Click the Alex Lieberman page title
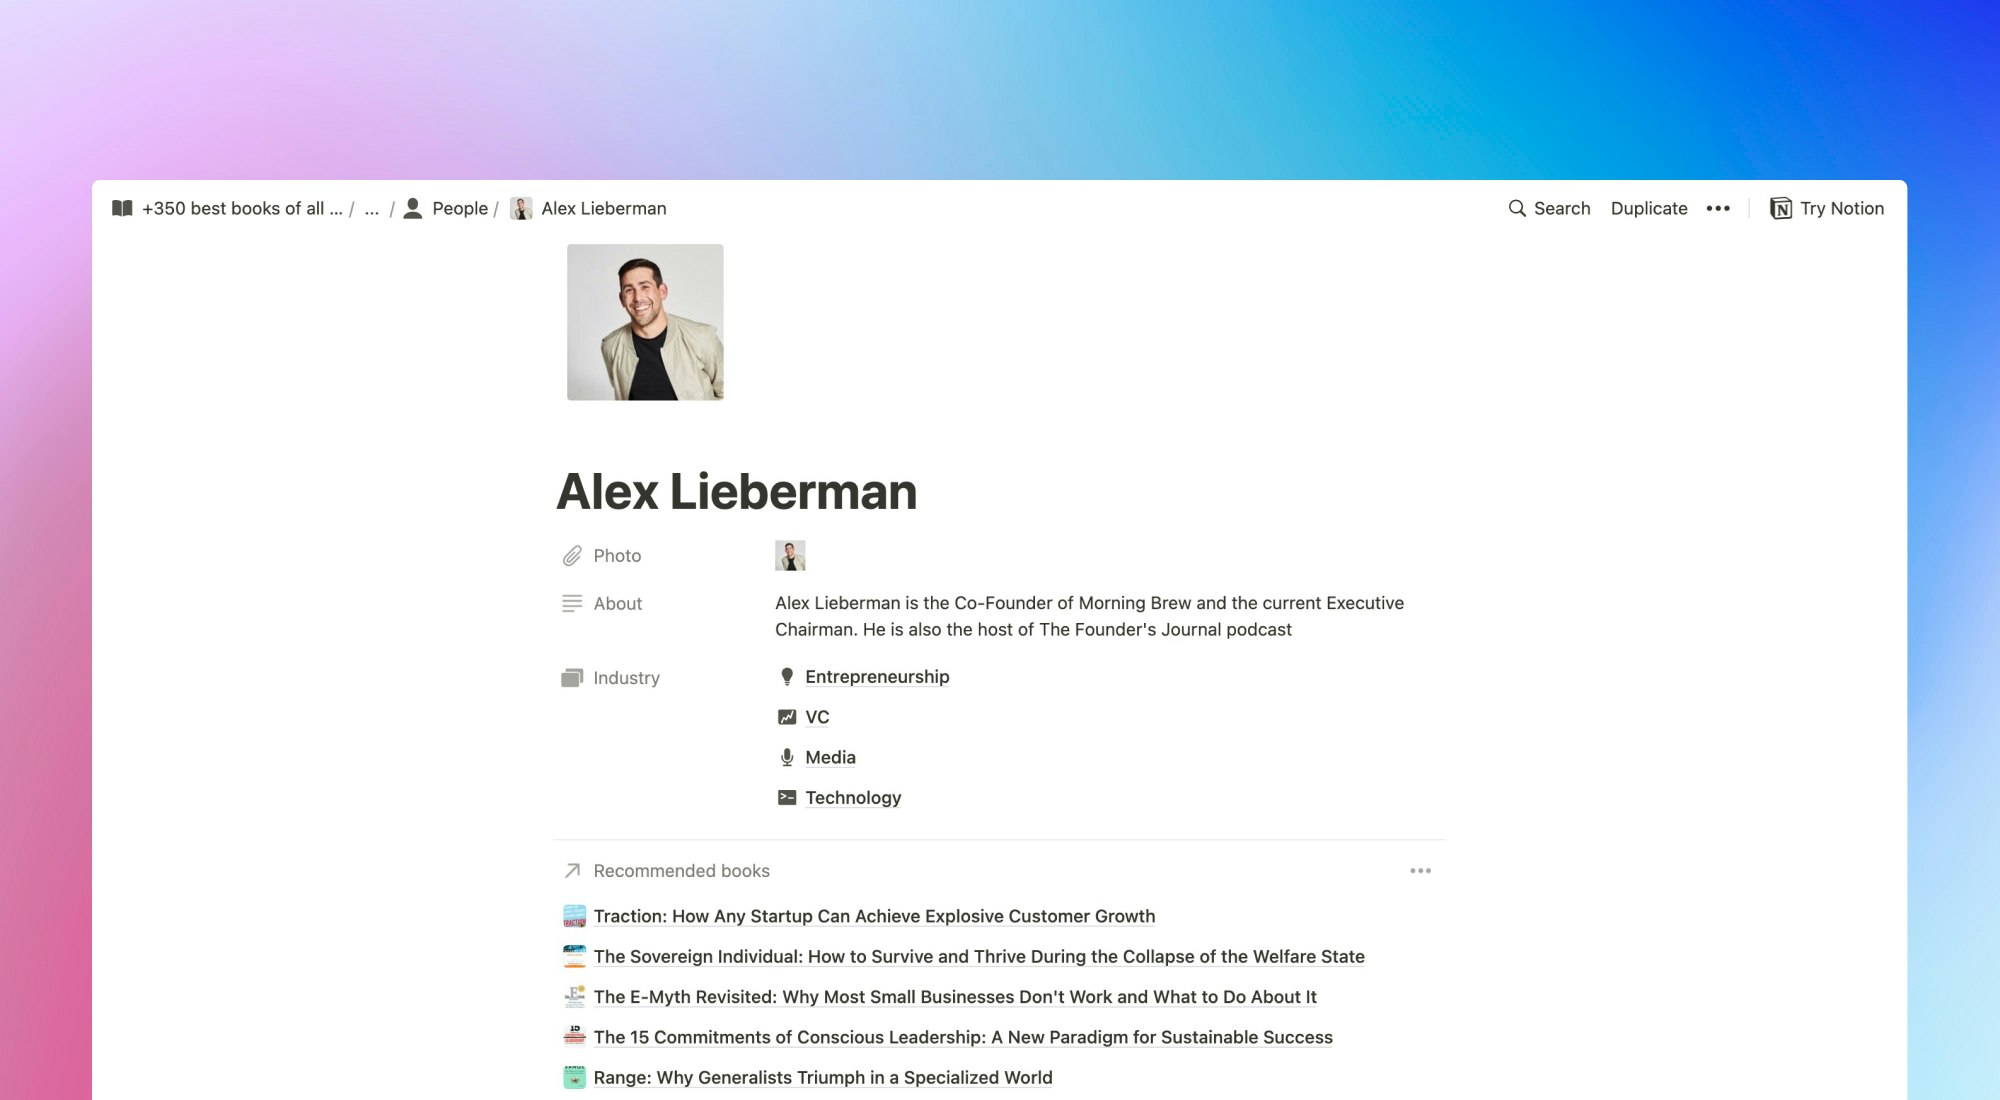This screenshot has height=1100, width=2000. pyautogui.click(x=736, y=491)
